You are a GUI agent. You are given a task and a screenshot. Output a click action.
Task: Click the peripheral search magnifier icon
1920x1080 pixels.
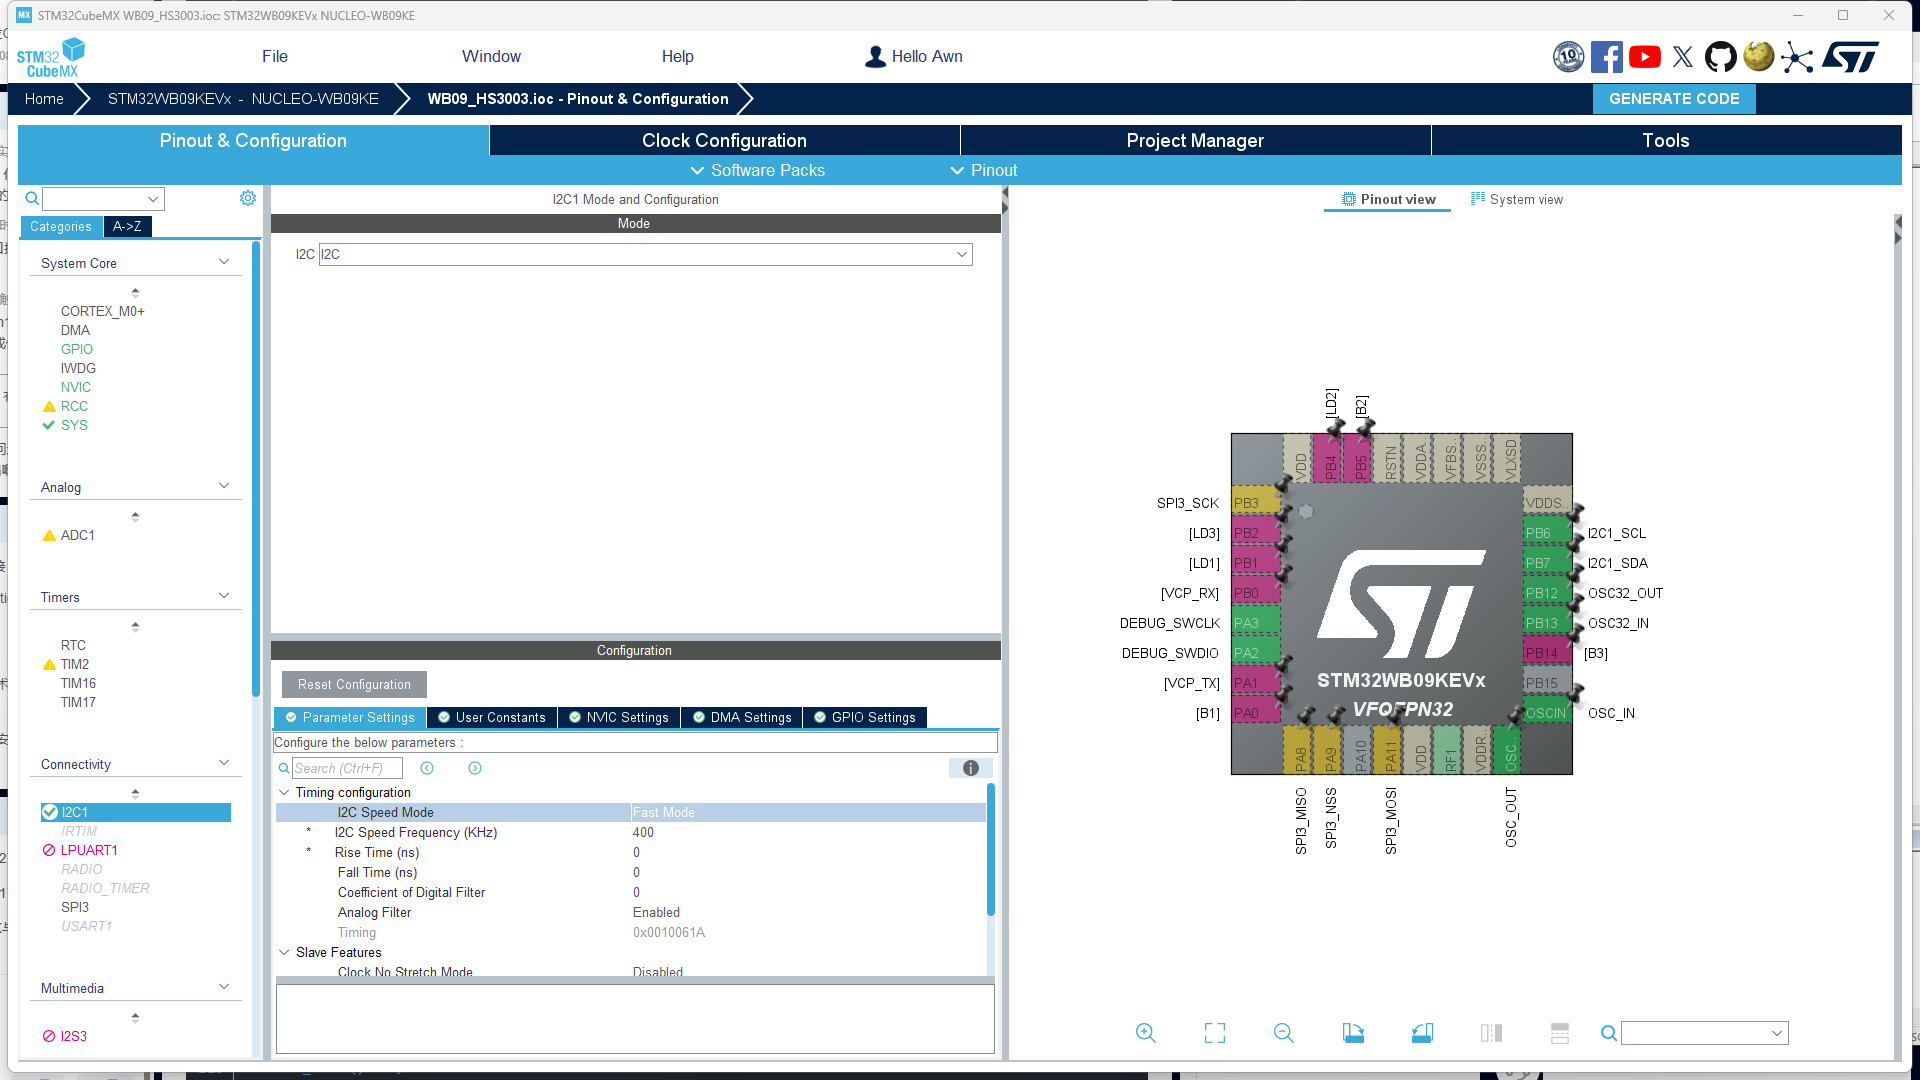tap(32, 198)
